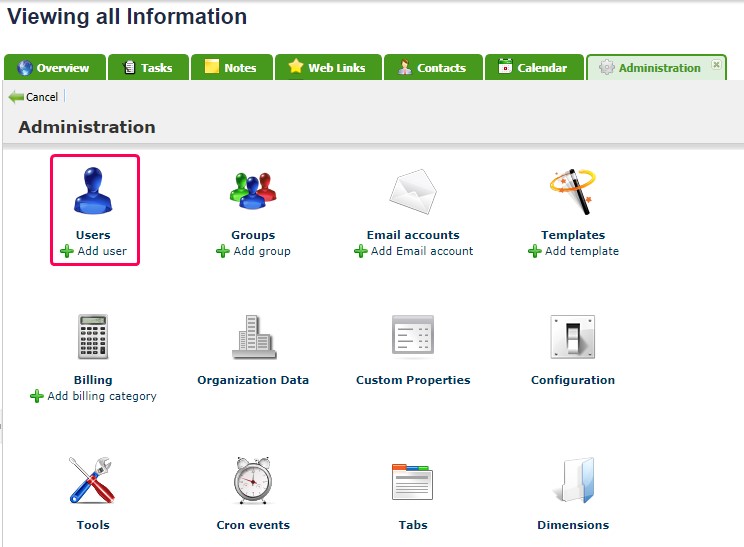Screen dimensions: 744x547
Task: Click the Add user link
Action: [x=102, y=251]
